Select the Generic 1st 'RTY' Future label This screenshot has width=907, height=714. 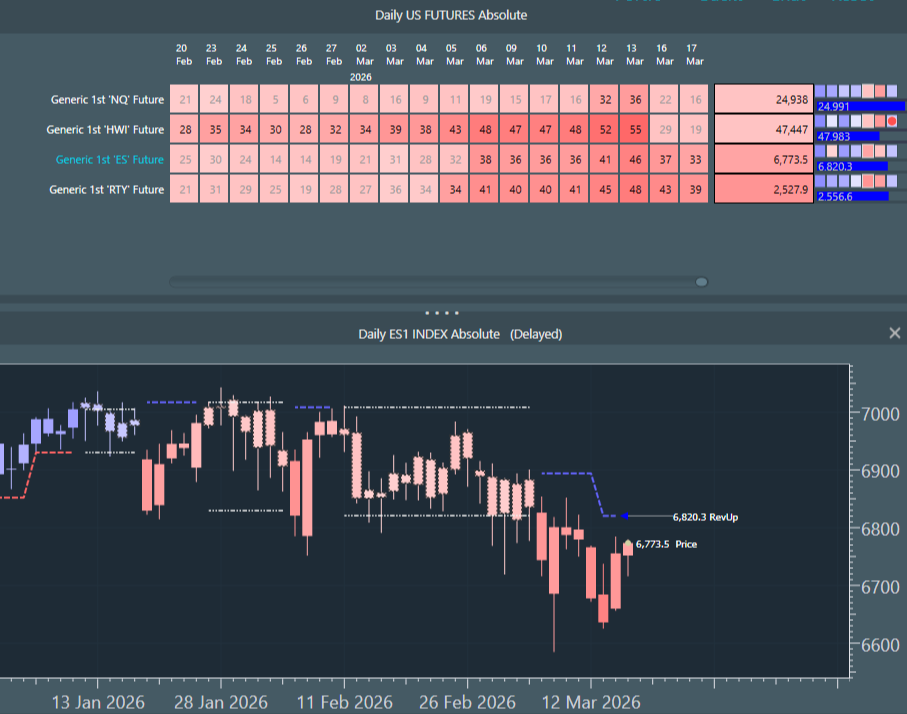click(106, 189)
